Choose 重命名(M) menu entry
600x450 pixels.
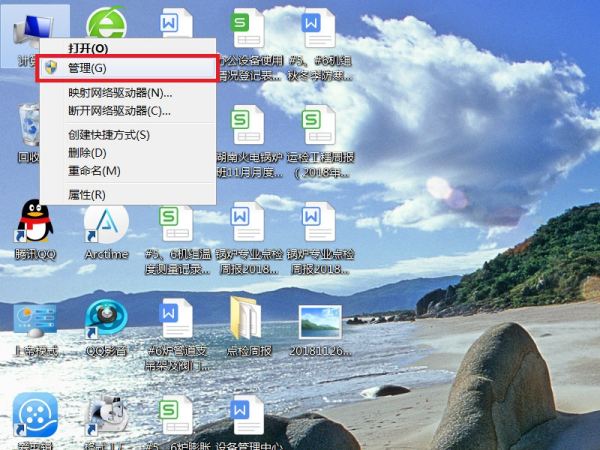[x=128, y=171]
